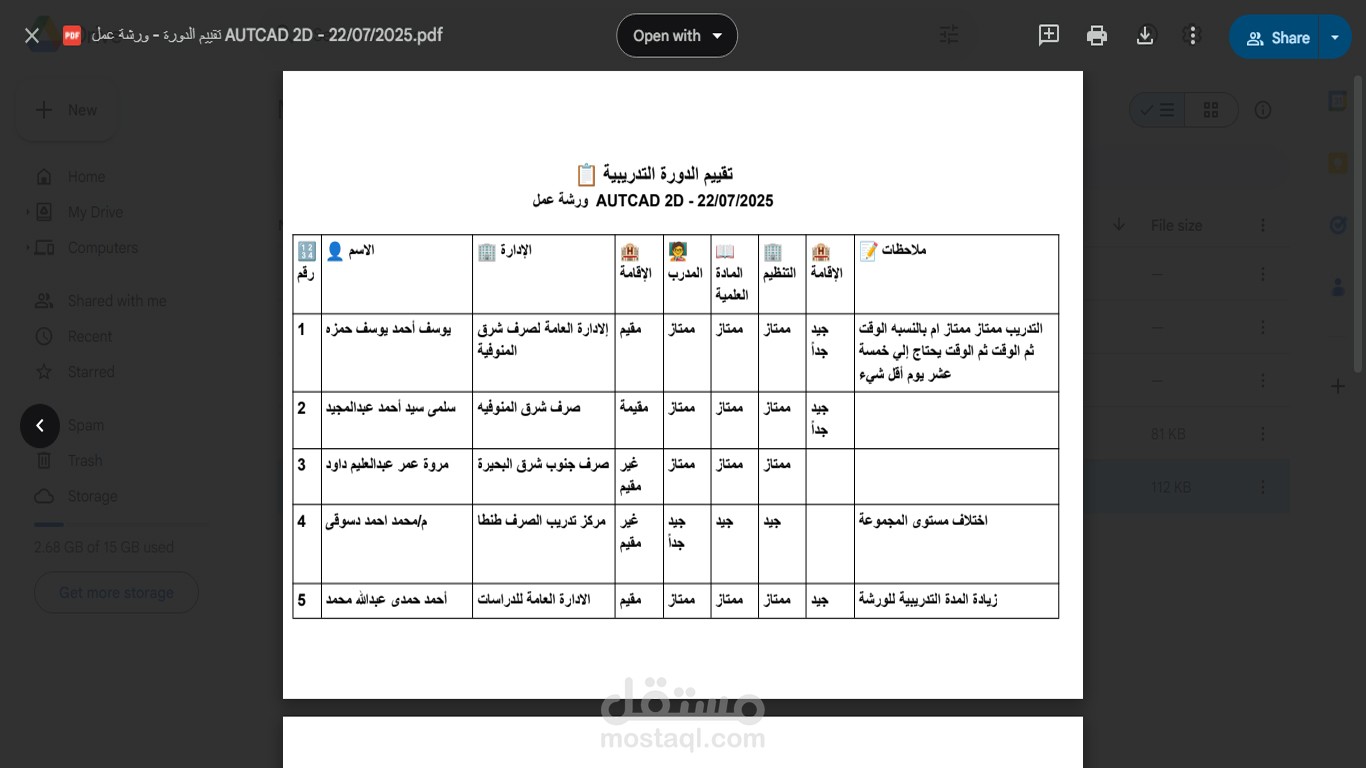1366x768 pixels.
Task: Click the note 'اختلاف مستوى المجموعة'
Action: tap(923, 521)
